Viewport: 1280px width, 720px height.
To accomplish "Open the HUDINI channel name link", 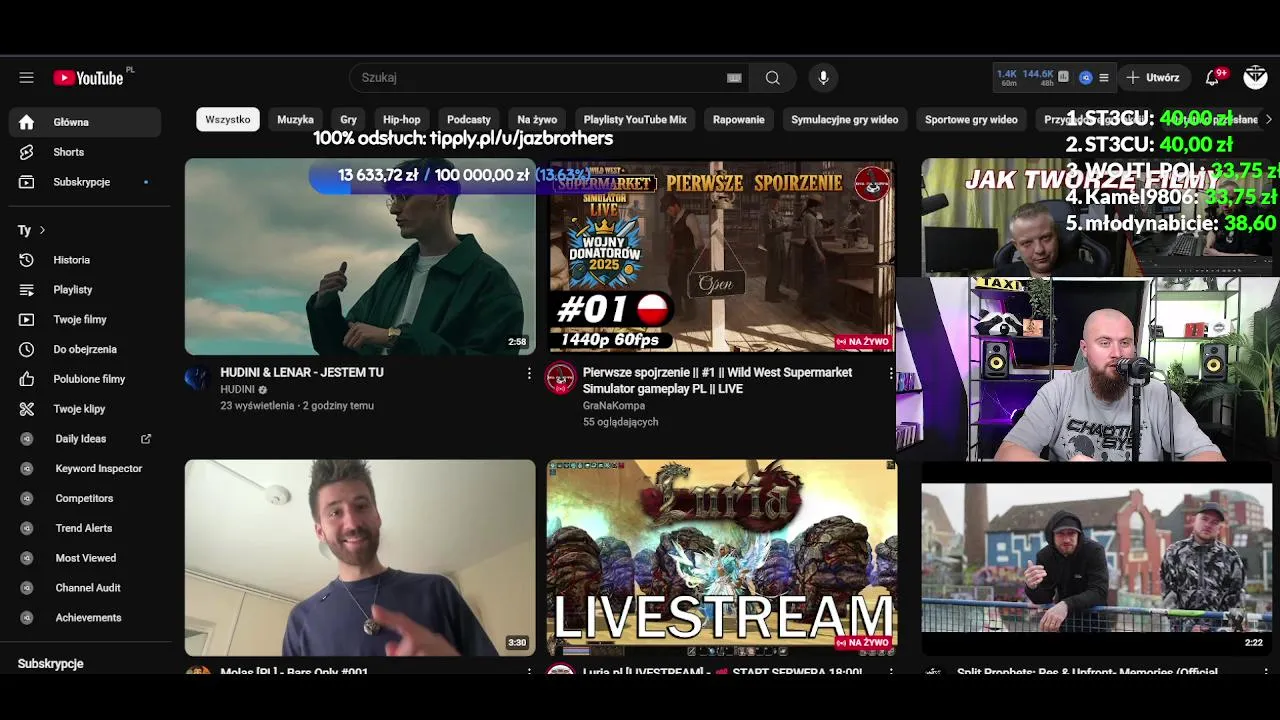I will click(x=238, y=390).
